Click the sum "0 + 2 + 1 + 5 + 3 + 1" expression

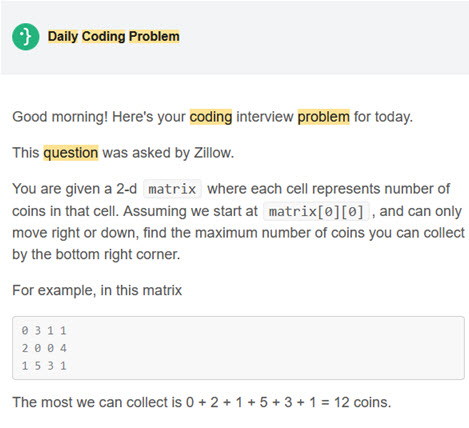click(251, 402)
